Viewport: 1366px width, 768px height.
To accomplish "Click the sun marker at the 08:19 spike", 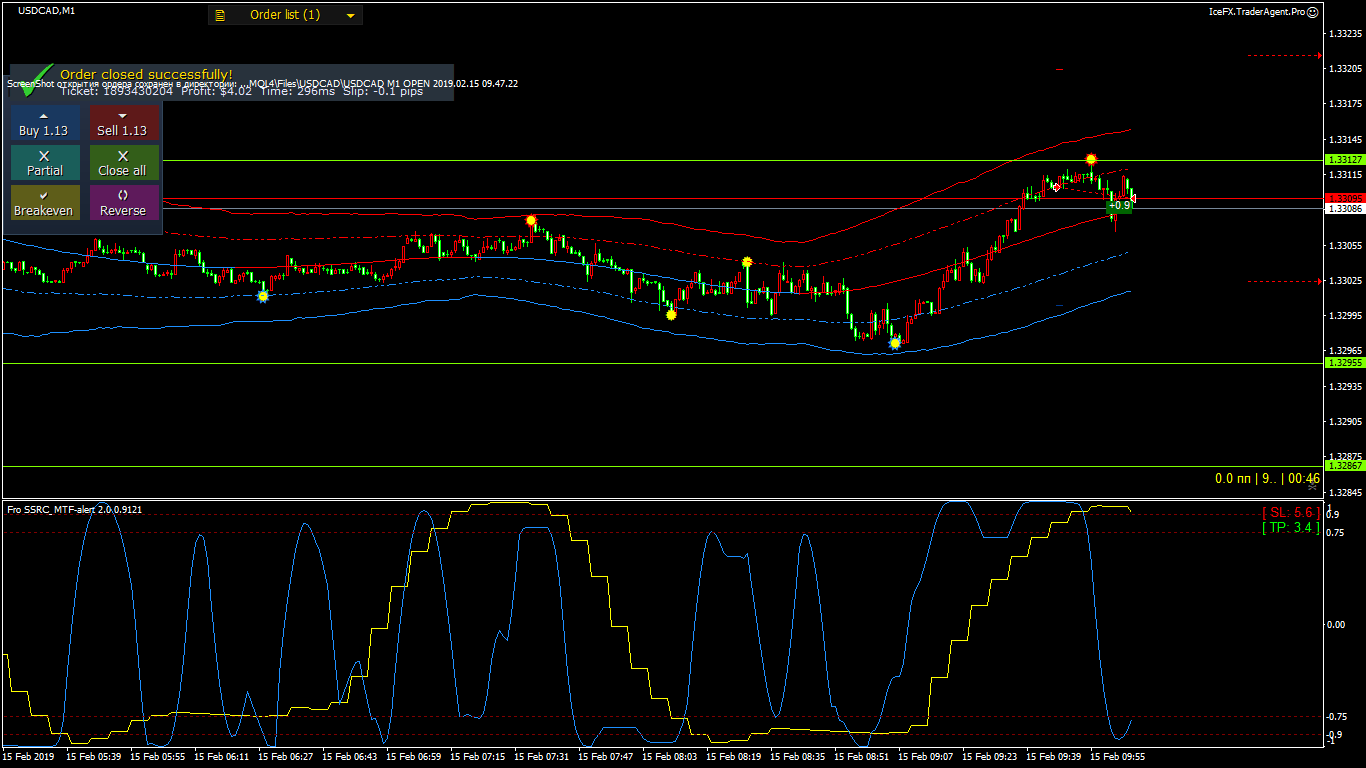I will point(747,262).
